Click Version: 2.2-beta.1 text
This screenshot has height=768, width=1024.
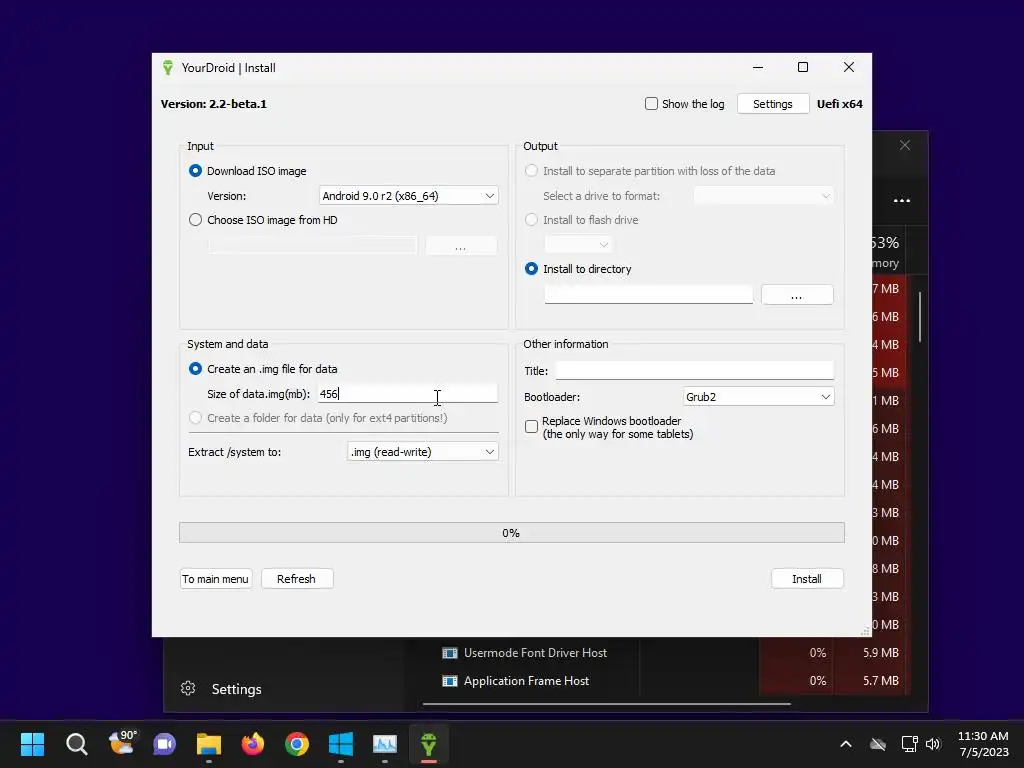(x=214, y=104)
